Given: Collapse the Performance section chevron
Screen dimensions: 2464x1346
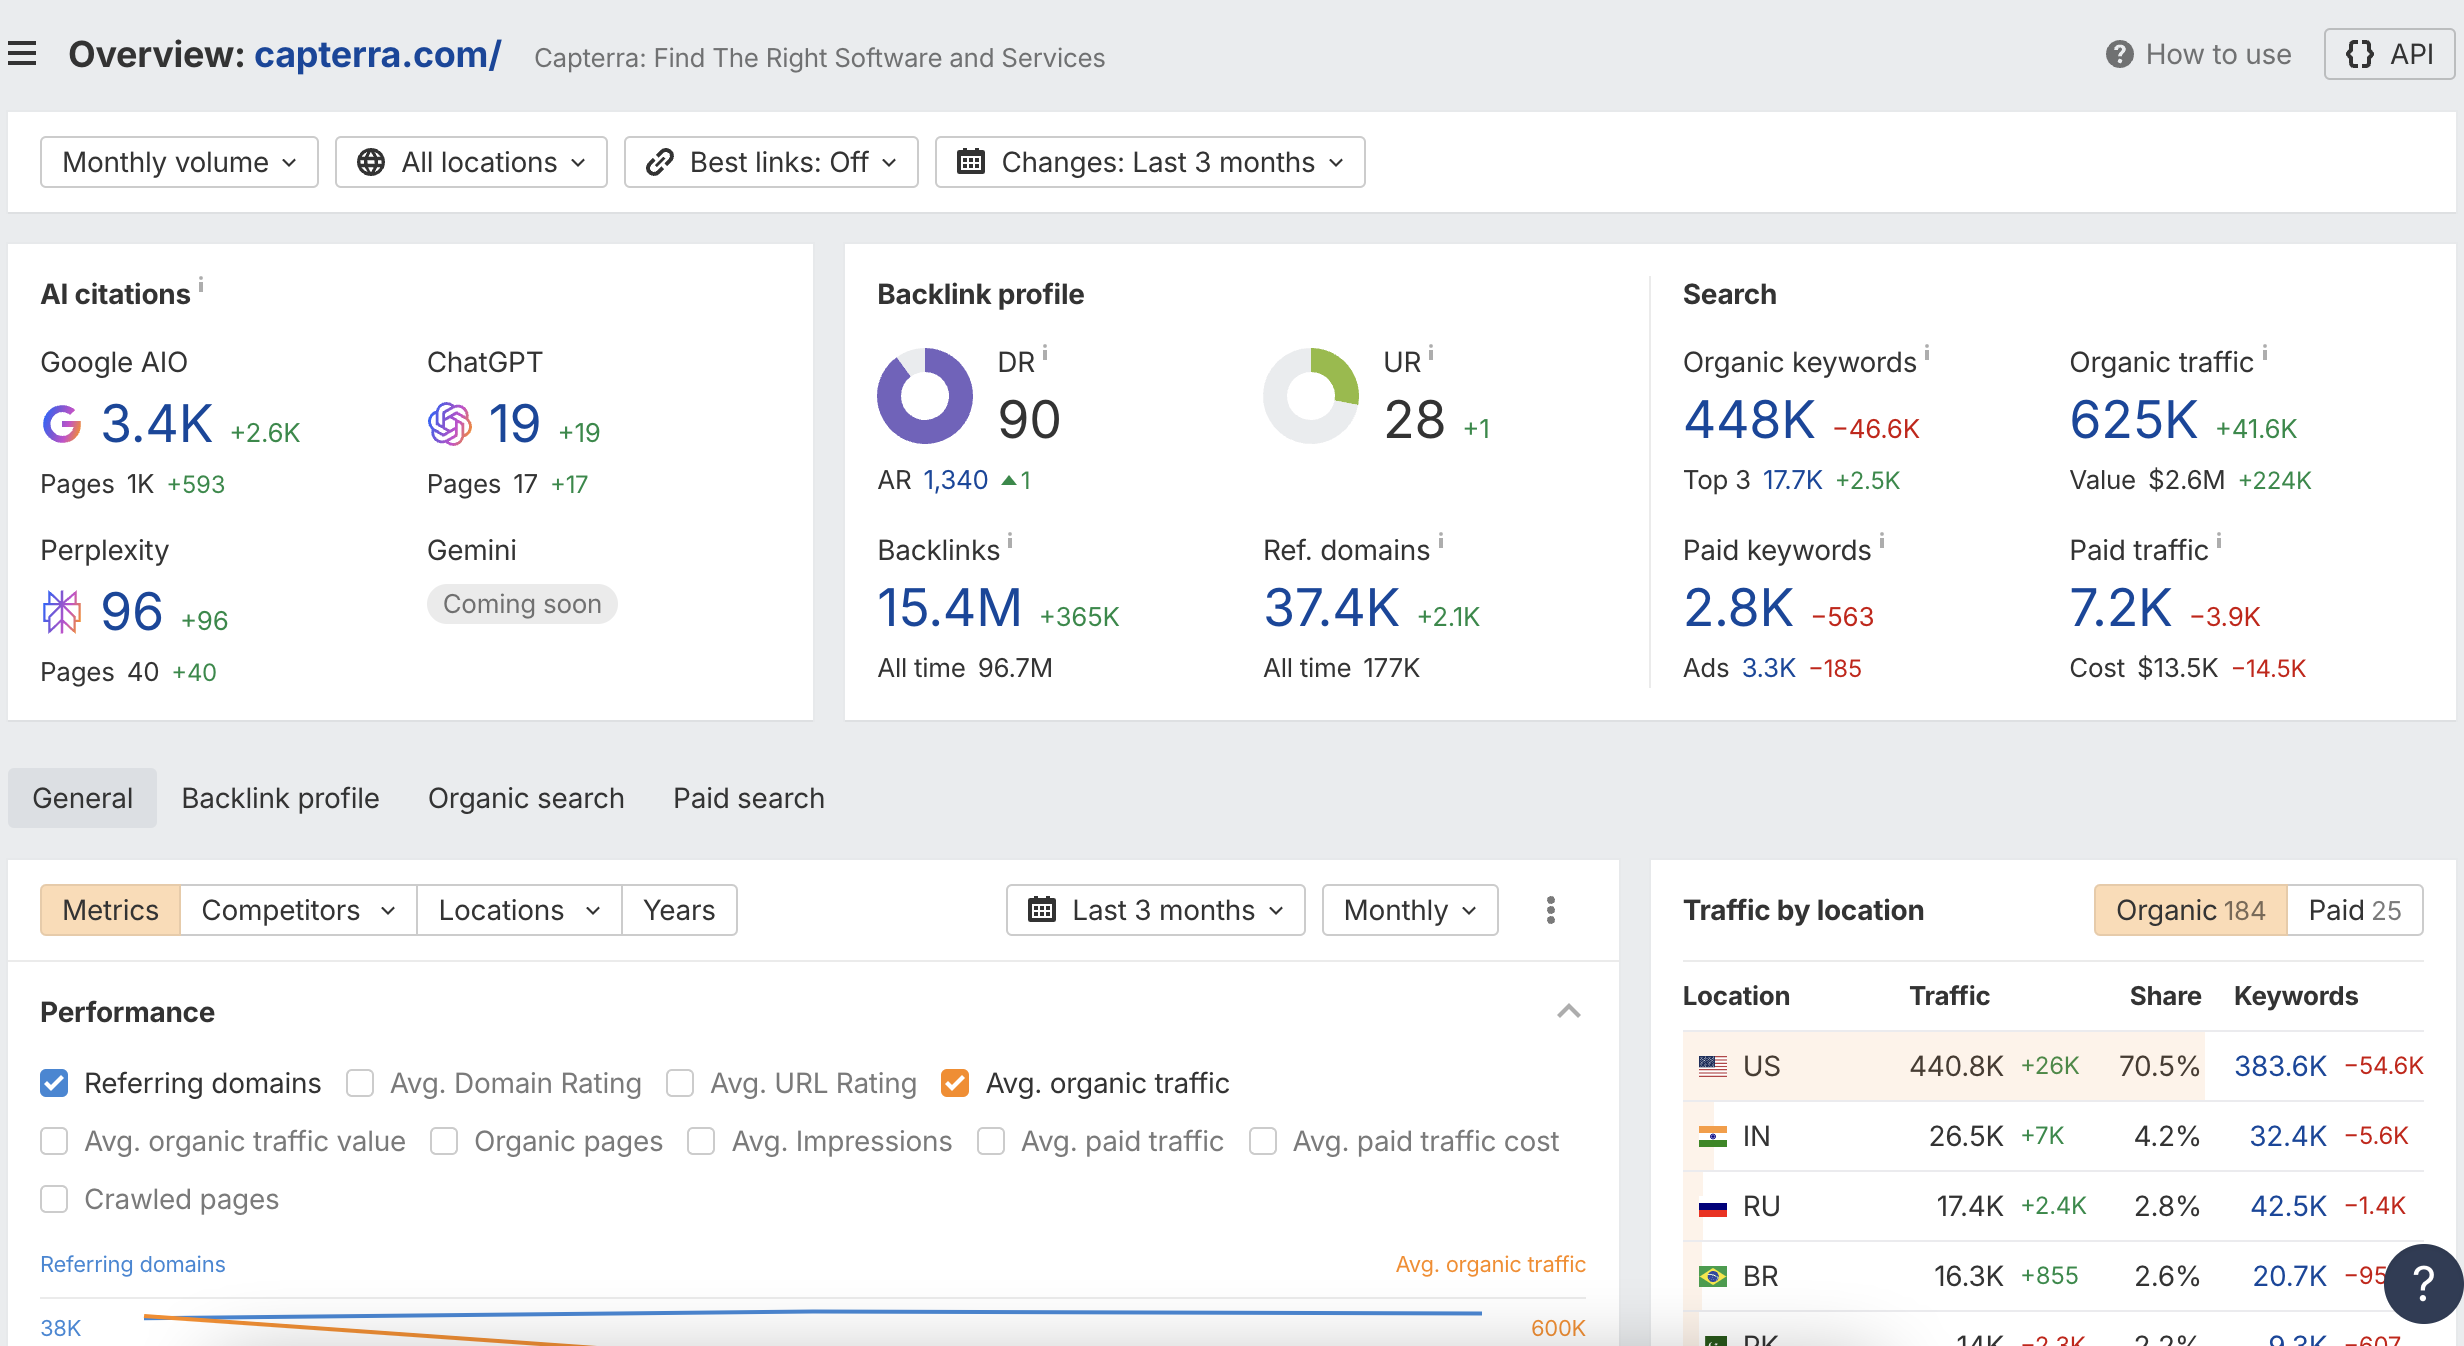Looking at the screenshot, I should click(x=1569, y=1012).
